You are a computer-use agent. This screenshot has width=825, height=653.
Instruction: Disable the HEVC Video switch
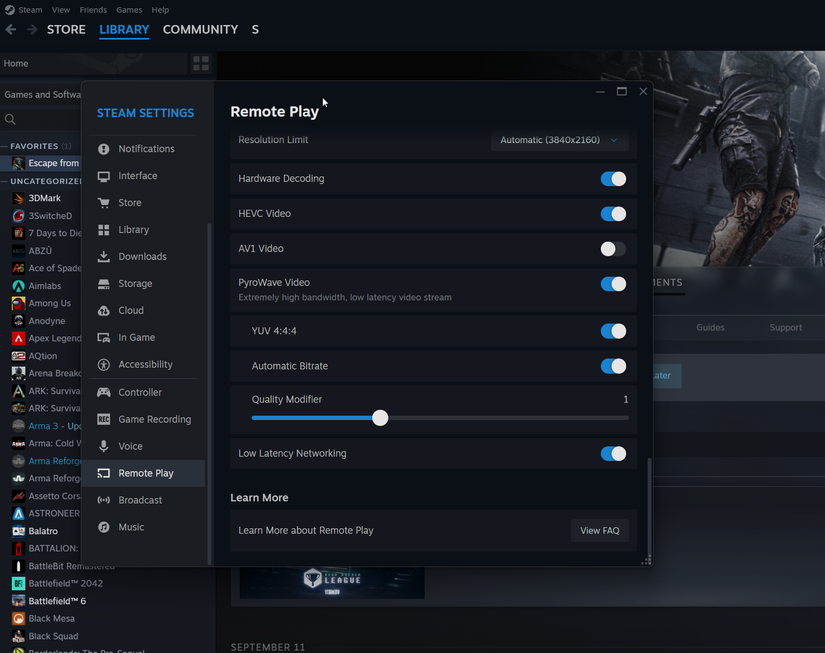pyautogui.click(x=613, y=214)
